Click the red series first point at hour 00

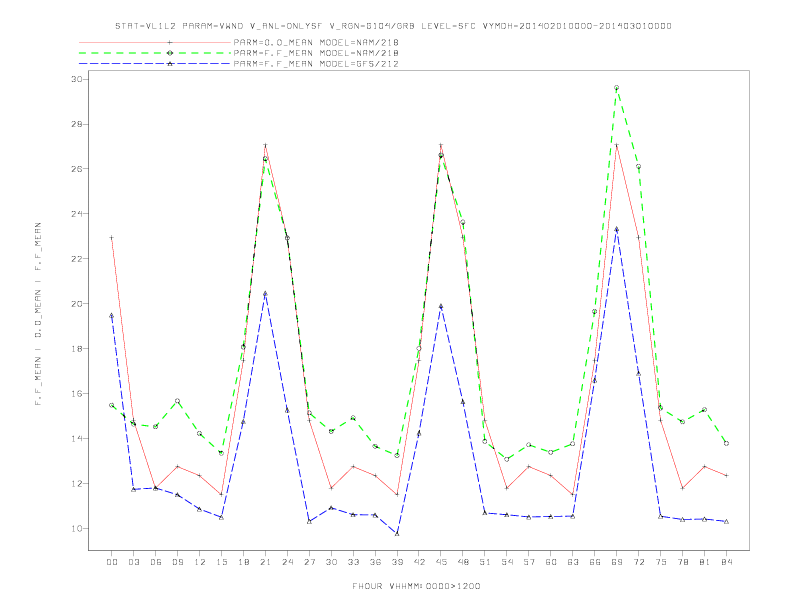click(x=112, y=237)
